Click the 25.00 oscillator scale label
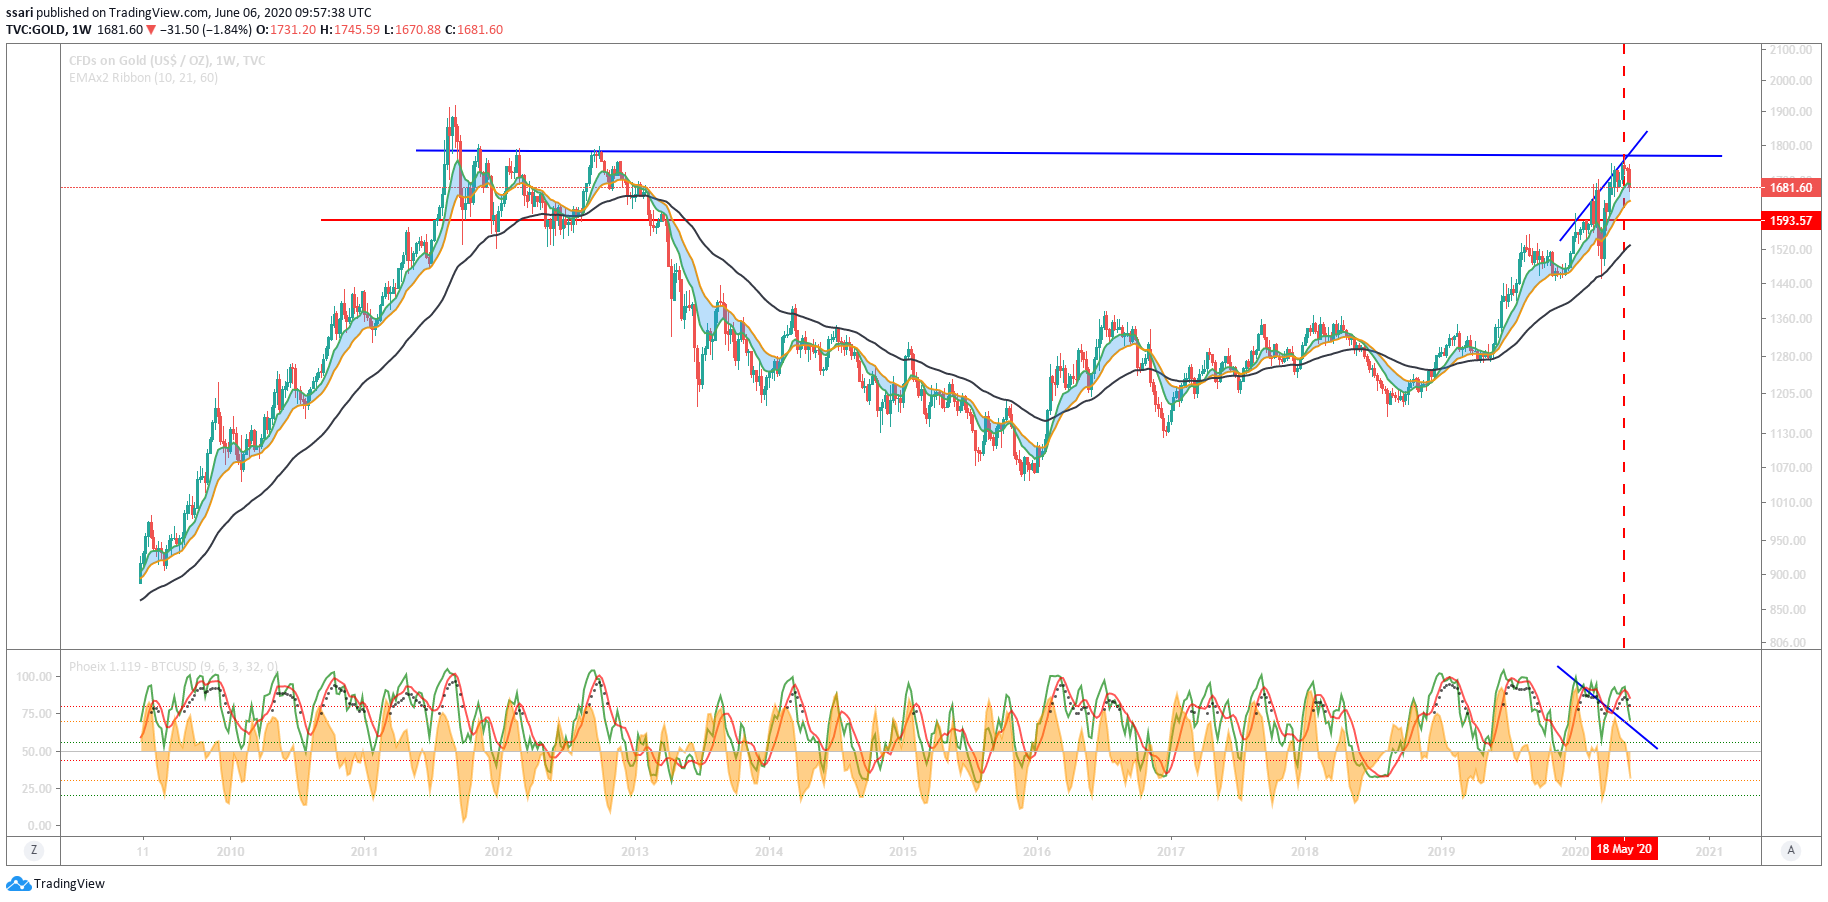 coord(37,789)
